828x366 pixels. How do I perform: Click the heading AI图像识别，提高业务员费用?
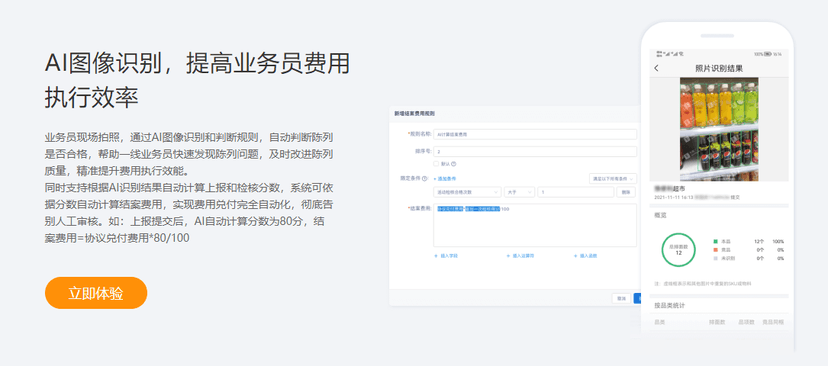coord(197,64)
